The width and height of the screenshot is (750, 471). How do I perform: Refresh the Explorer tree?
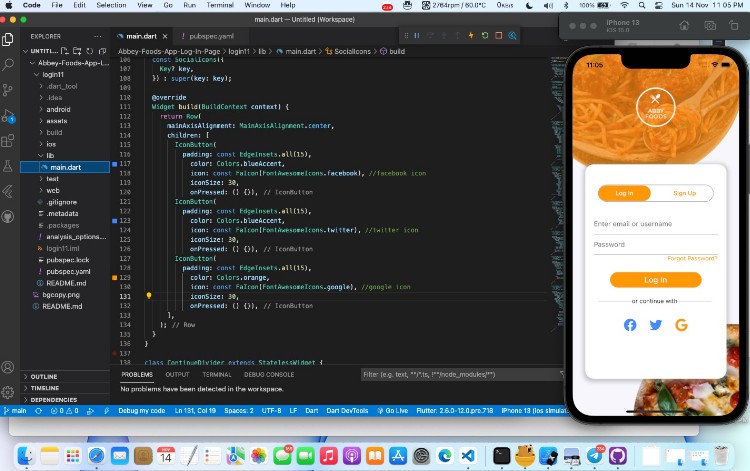[89, 51]
